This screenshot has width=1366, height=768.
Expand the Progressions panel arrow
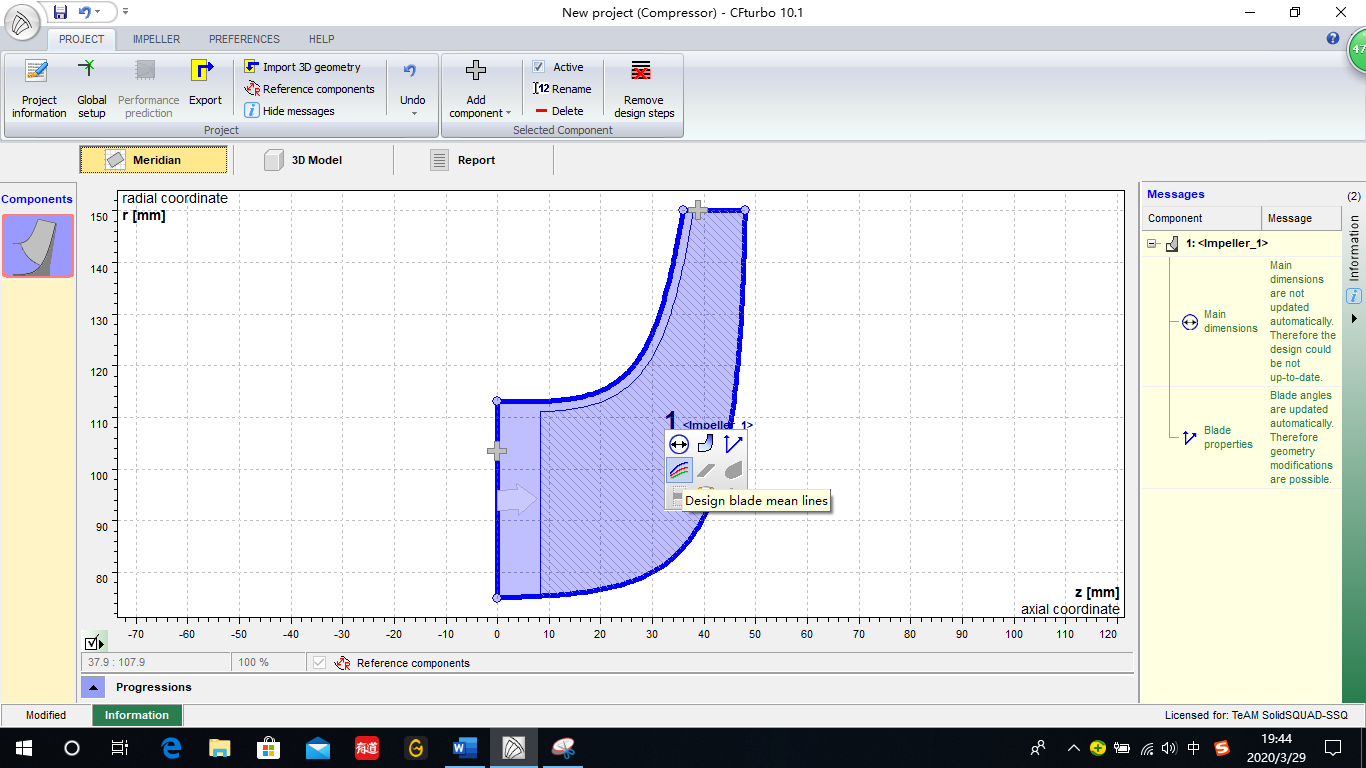pyautogui.click(x=92, y=687)
